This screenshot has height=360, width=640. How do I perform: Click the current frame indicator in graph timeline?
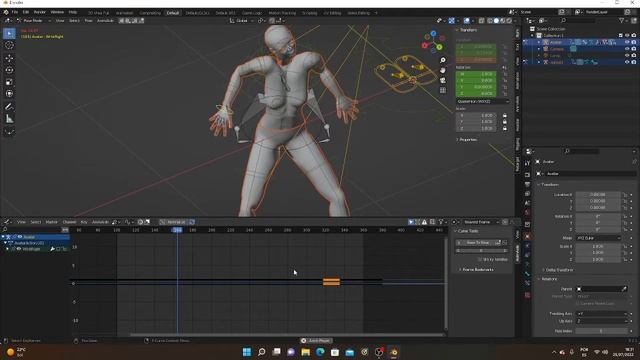click(x=177, y=230)
